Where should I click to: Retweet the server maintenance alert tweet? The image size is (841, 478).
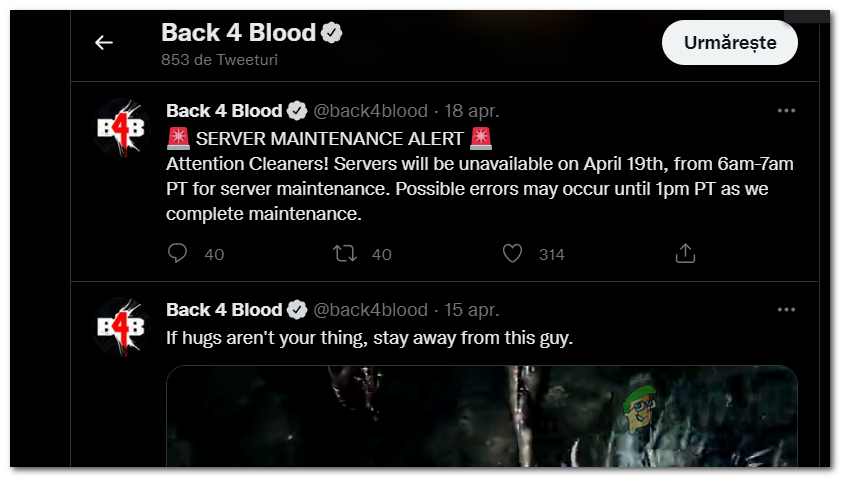pyautogui.click(x=344, y=254)
